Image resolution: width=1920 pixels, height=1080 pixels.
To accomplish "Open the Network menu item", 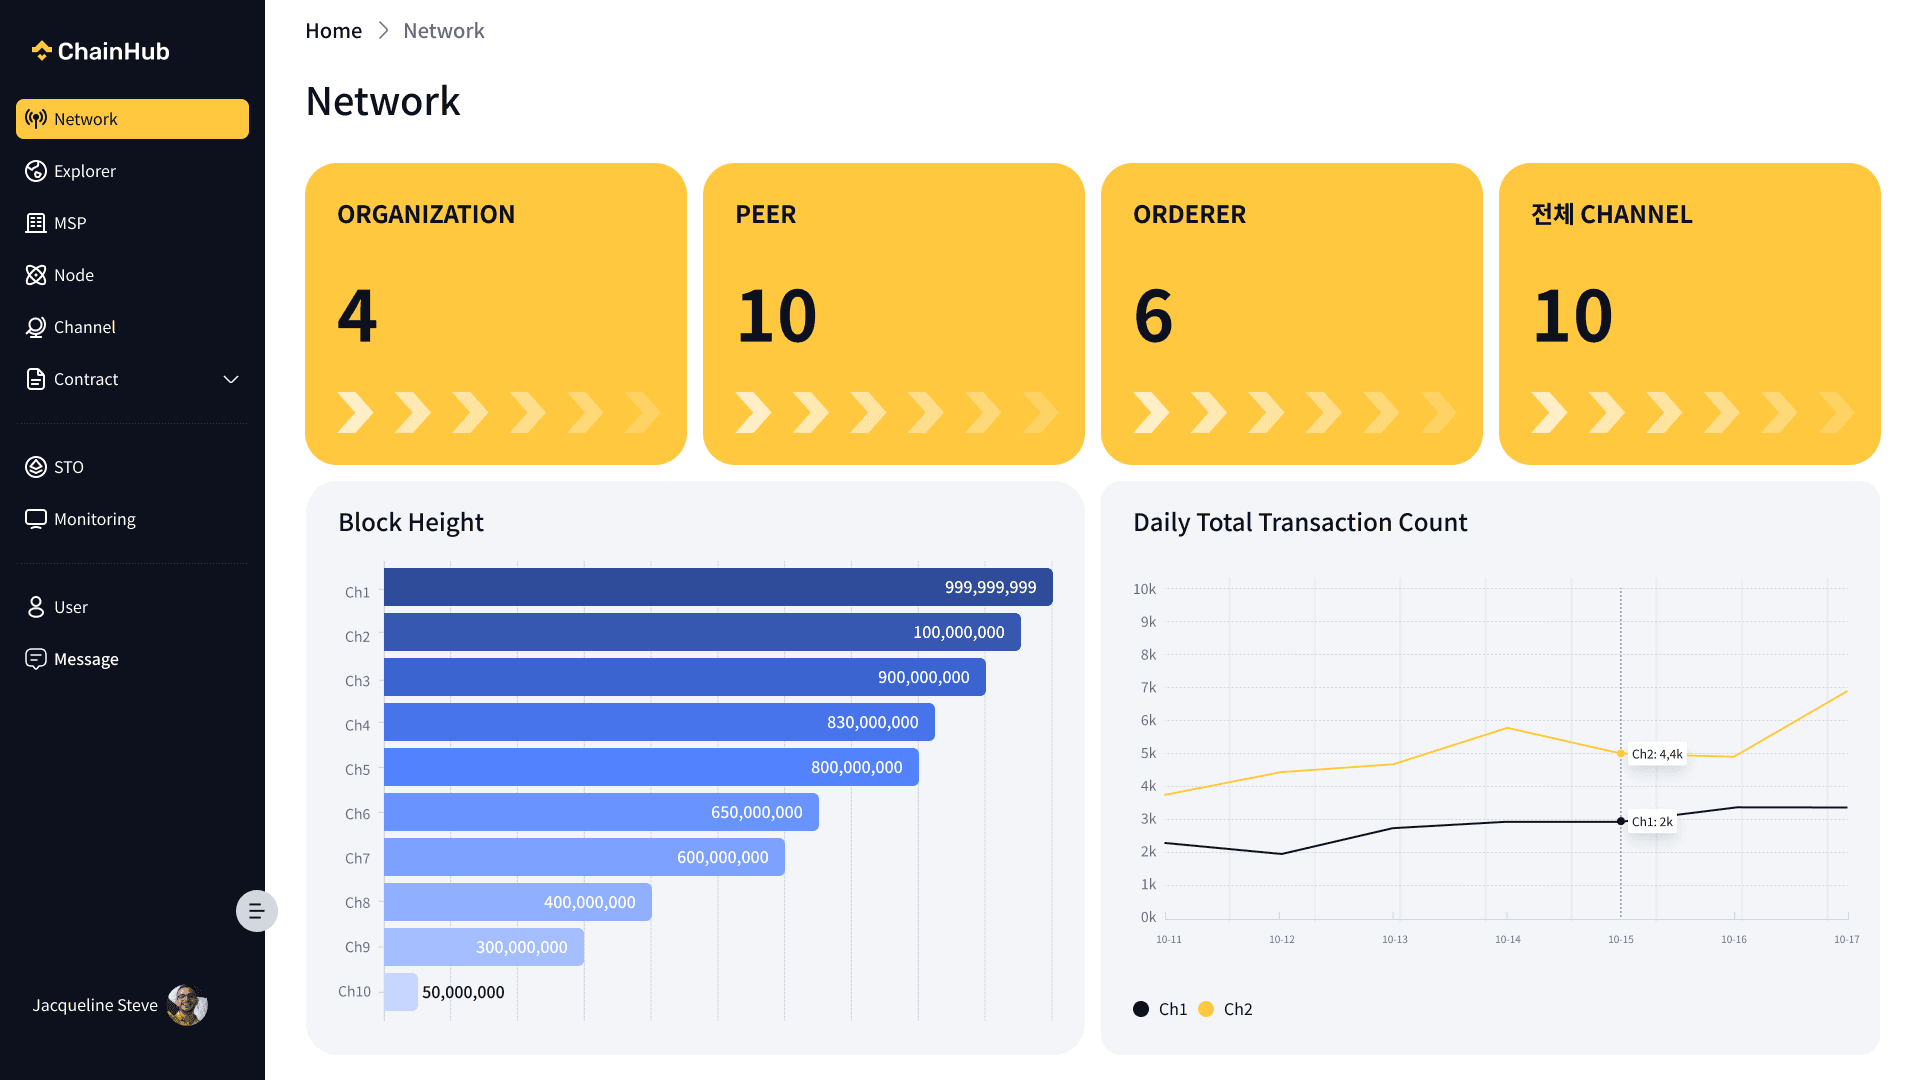I will click(132, 119).
